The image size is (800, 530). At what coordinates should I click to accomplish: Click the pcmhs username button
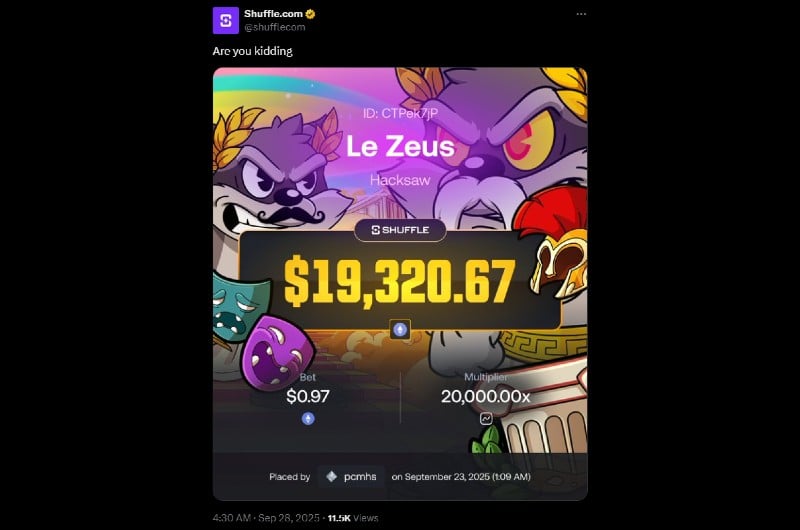pos(351,476)
